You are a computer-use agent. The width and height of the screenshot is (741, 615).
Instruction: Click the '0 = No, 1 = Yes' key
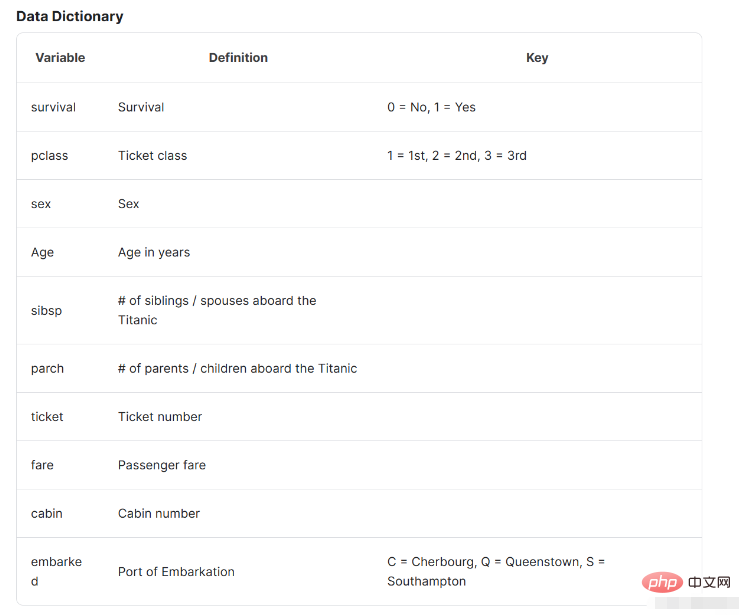point(431,107)
